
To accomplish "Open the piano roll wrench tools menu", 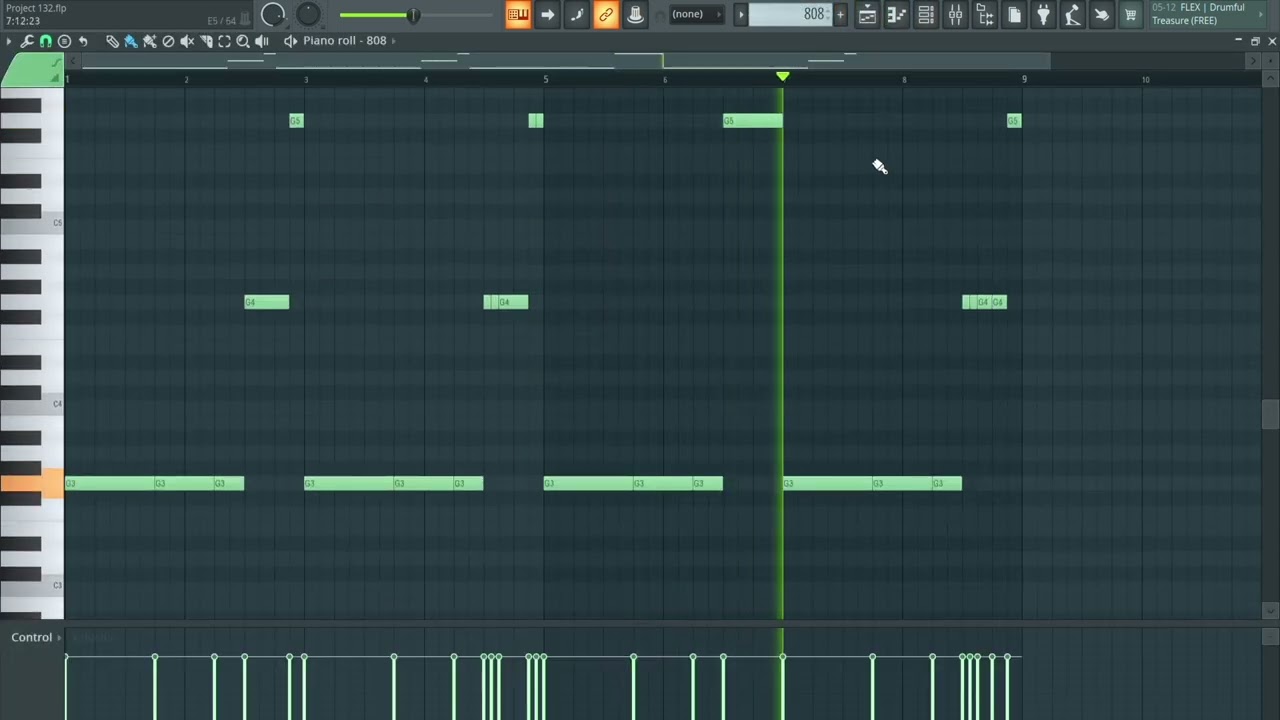I will [27, 41].
